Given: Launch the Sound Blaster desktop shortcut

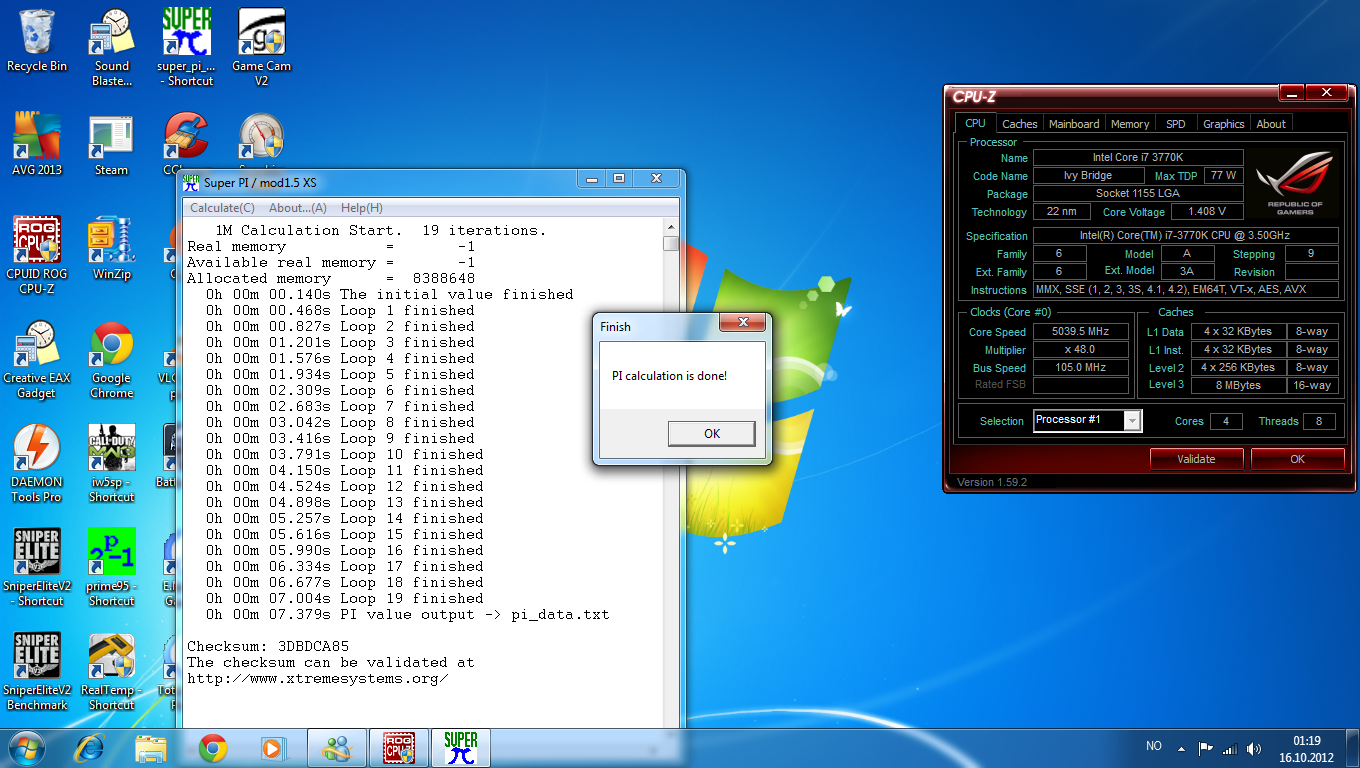Looking at the screenshot, I should click(x=112, y=47).
